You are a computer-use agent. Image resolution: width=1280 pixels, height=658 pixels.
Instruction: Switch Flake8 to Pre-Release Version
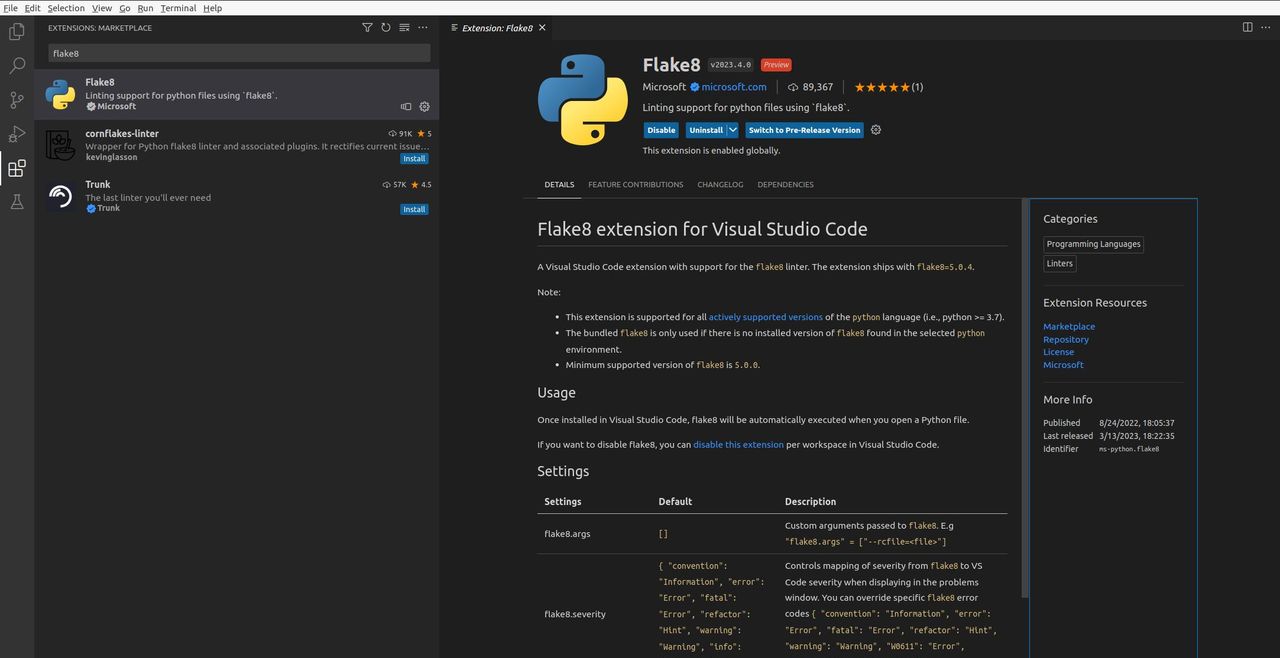point(804,130)
